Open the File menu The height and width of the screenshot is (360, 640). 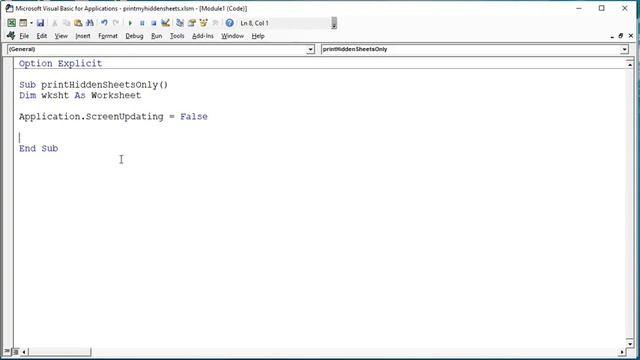24,36
